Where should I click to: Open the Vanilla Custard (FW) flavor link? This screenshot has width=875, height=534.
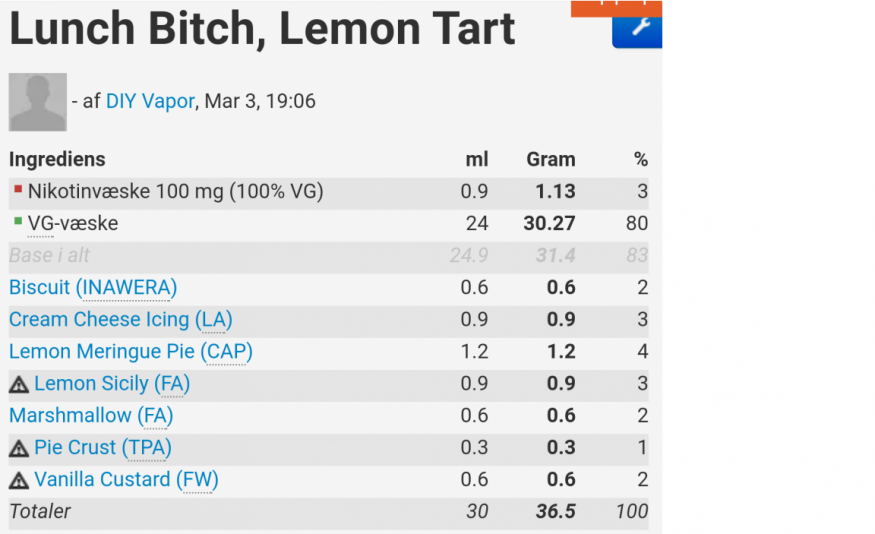[126, 479]
